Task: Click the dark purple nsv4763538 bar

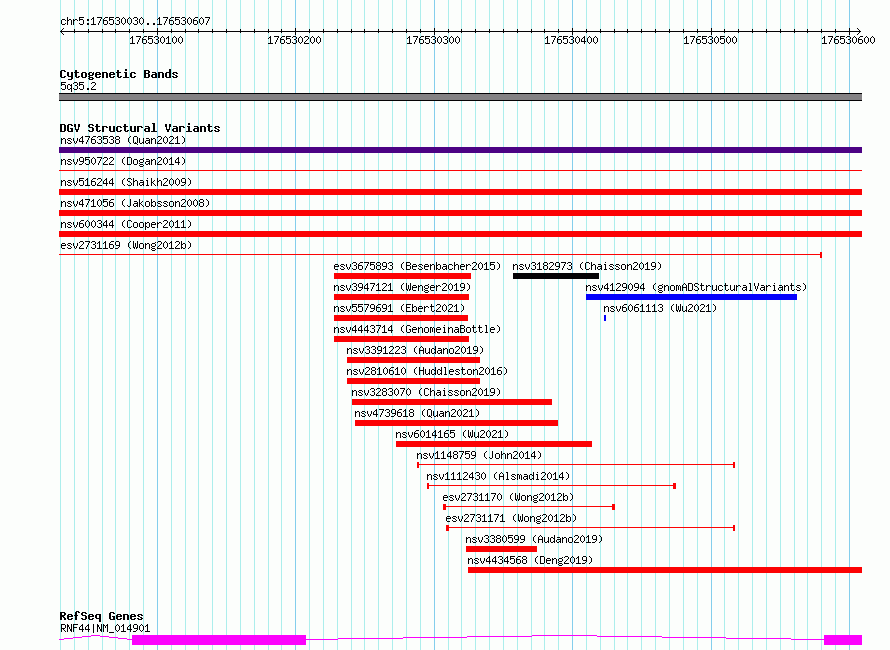Action: 460,150
